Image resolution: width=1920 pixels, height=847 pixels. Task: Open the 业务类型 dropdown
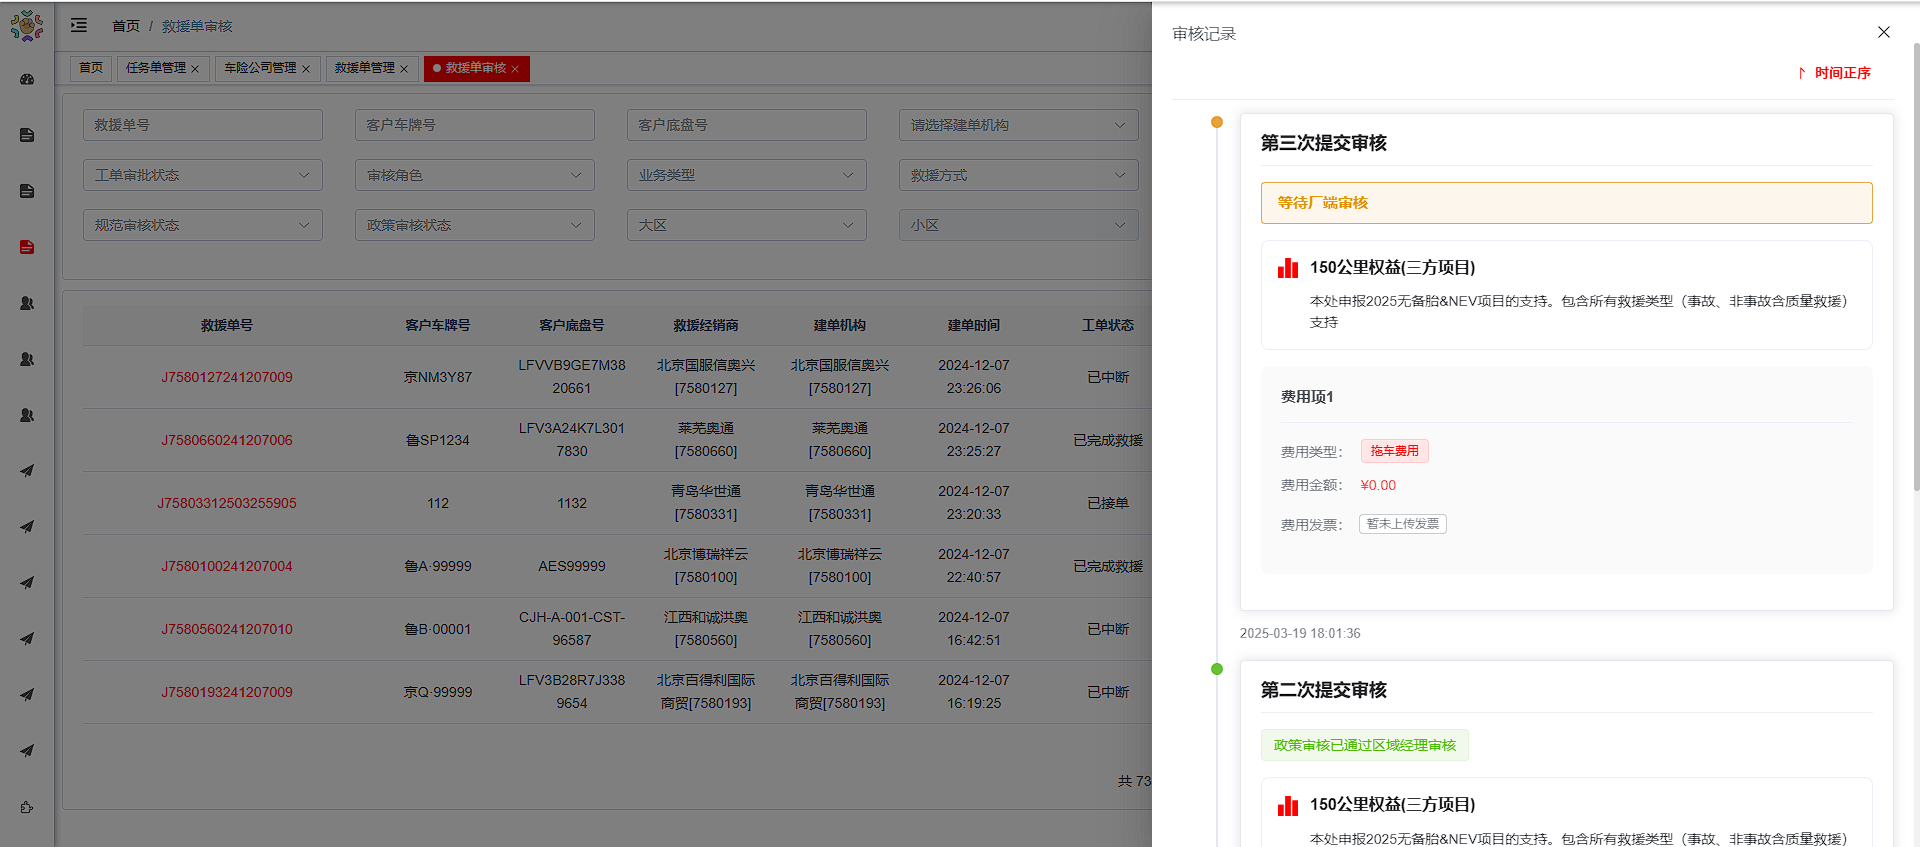[746, 175]
